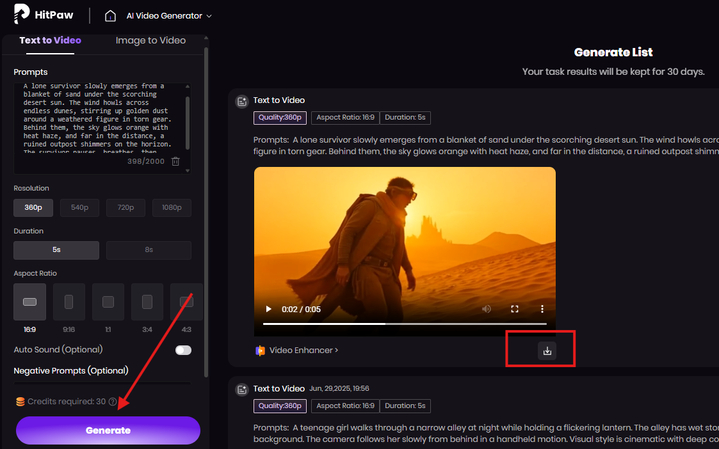
Task: Click the dated task's Text to Video icon
Action: pyautogui.click(x=242, y=390)
